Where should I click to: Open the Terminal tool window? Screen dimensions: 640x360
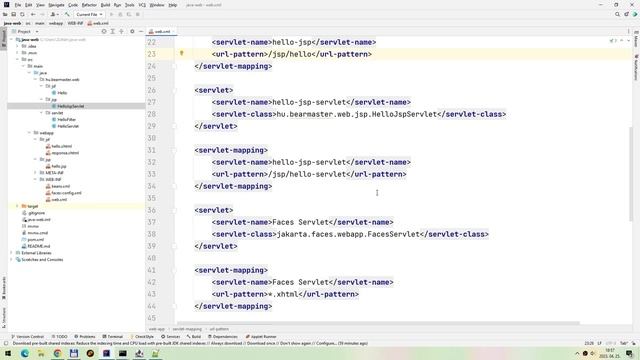coord(113,337)
